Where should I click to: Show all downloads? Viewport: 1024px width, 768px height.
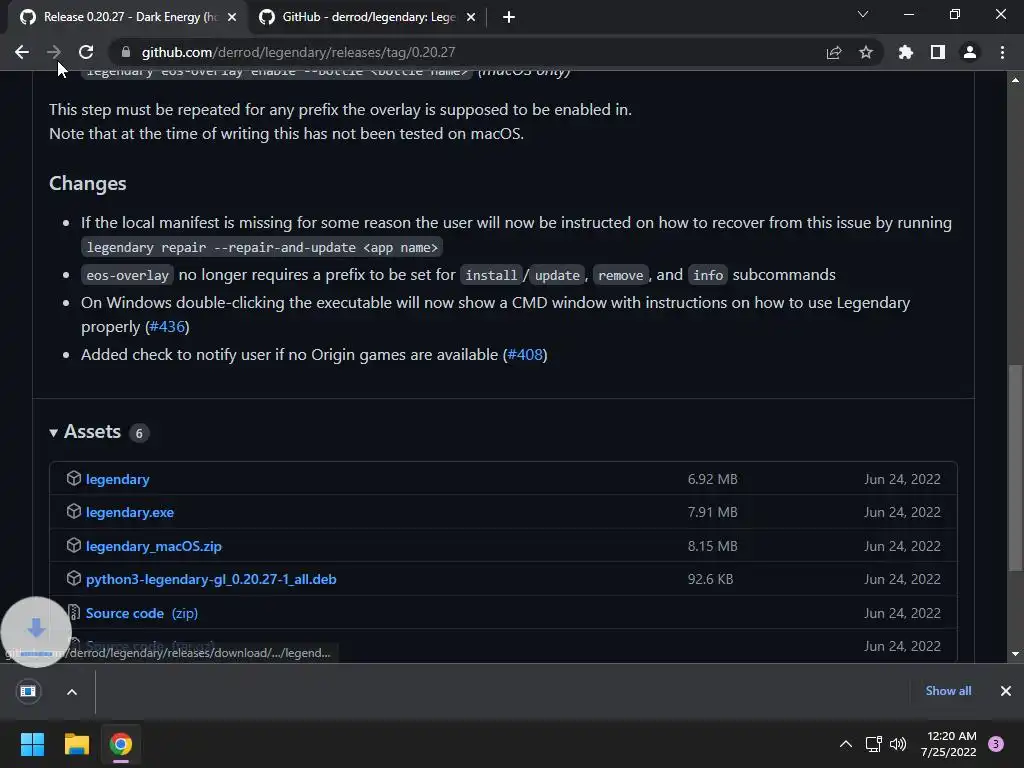coord(948,691)
